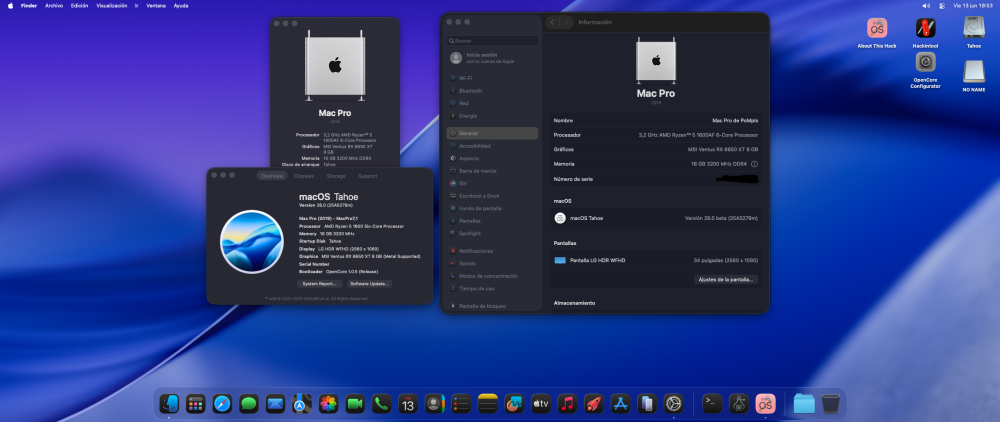Click Inicia sesión Apple account

[490, 58]
